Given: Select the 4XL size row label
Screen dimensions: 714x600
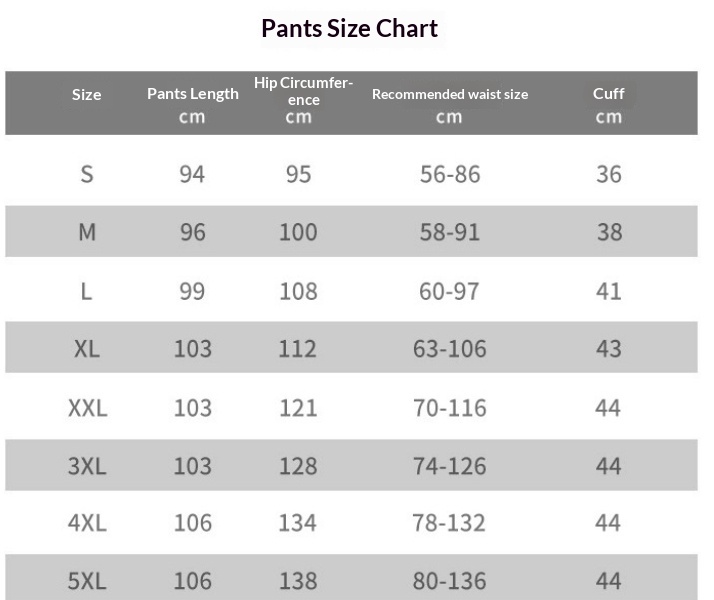Looking at the screenshot, I should pyautogui.click(x=87, y=523).
